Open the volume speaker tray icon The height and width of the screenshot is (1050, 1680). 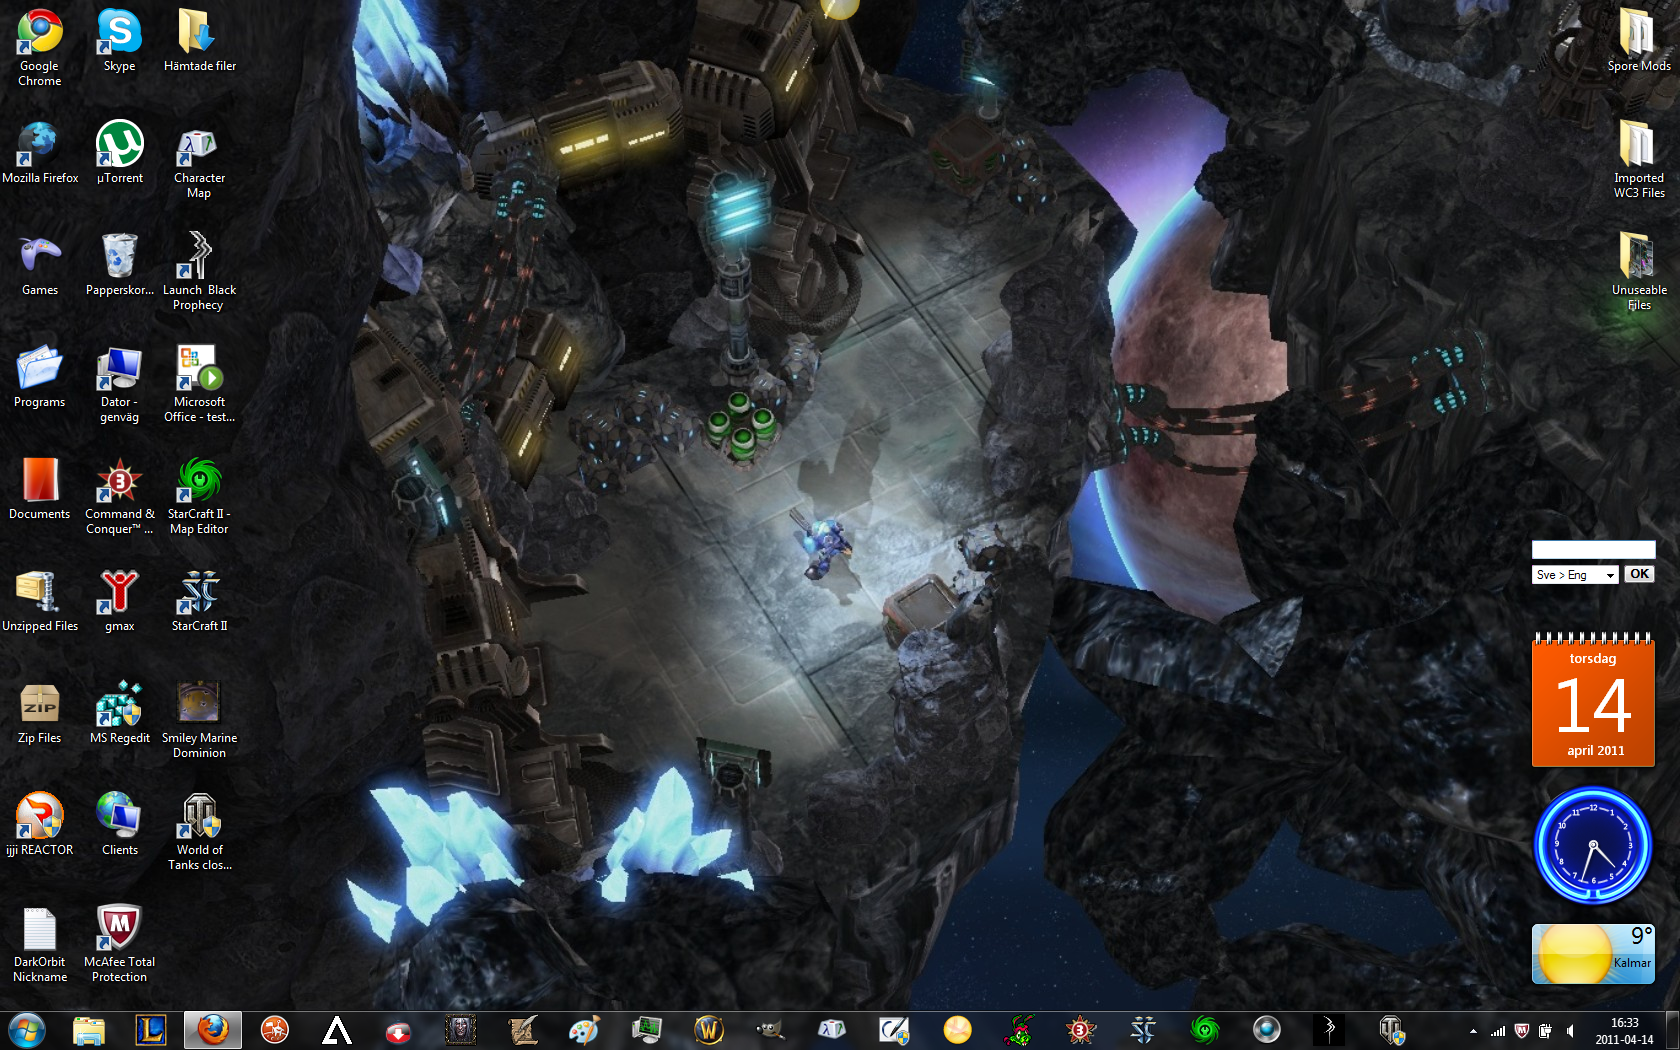(x=1570, y=1031)
